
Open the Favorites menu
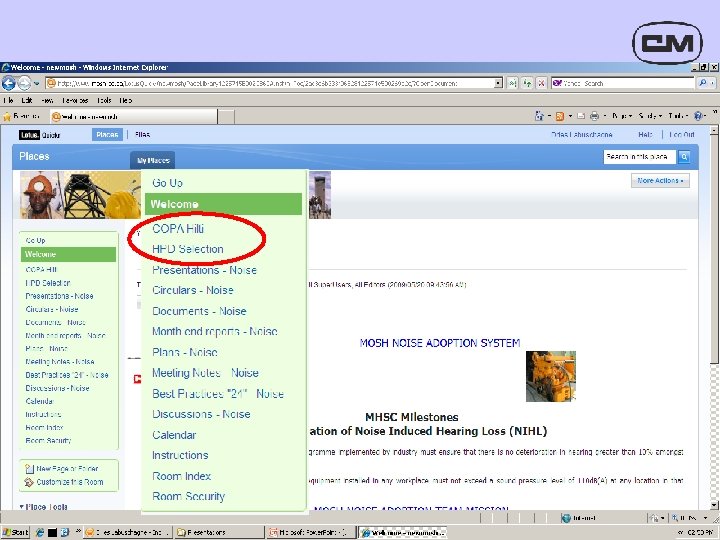[75, 100]
